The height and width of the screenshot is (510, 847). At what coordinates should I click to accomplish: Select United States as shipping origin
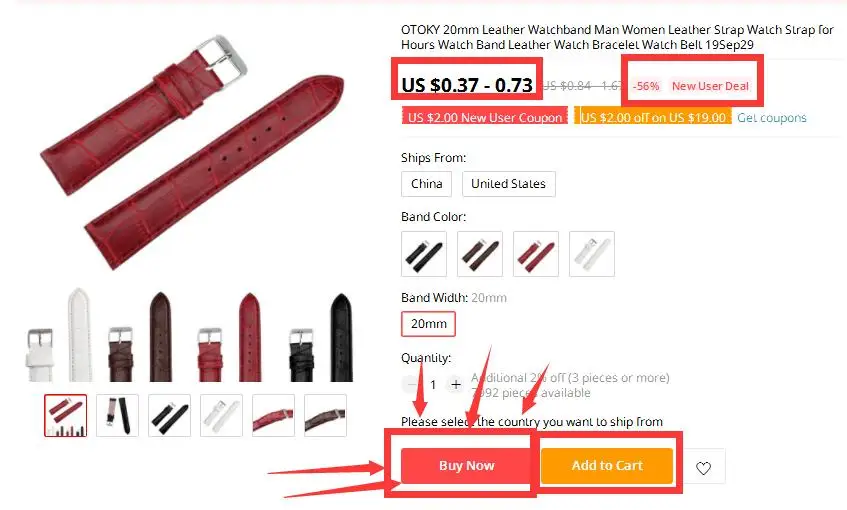pos(508,184)
